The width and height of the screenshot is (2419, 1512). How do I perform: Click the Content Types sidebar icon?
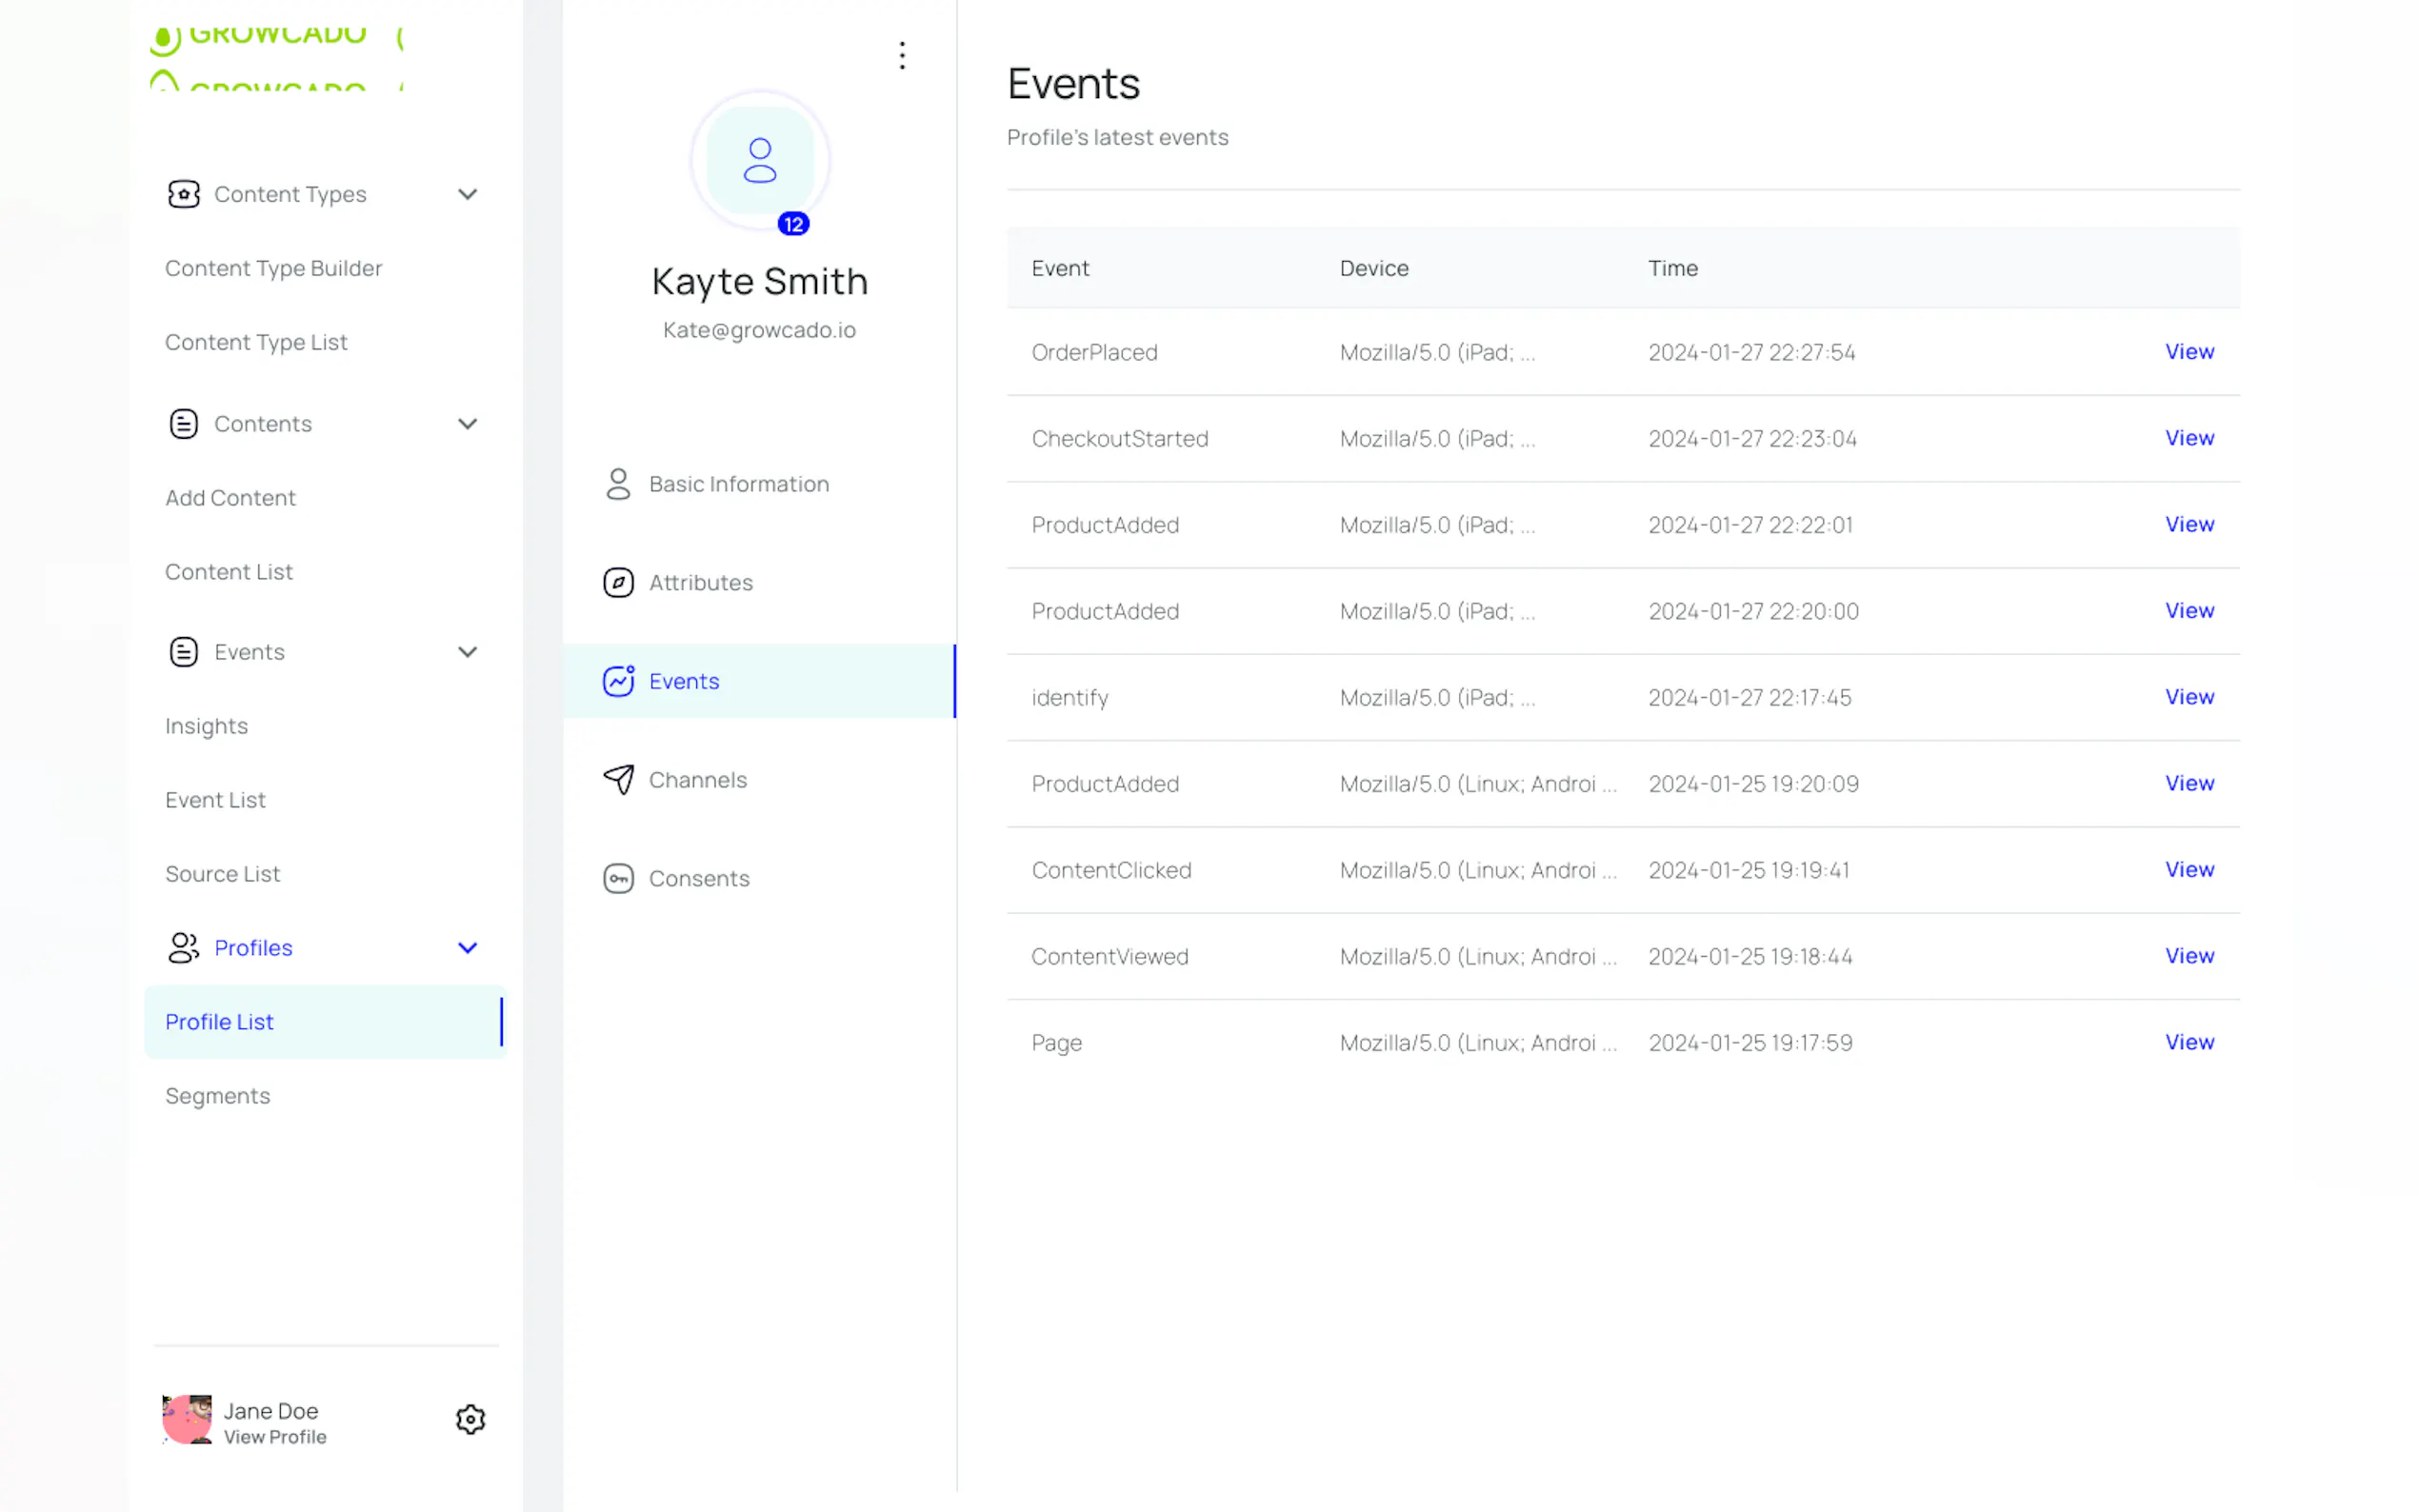pyautogui.click(x=183, y=194)
